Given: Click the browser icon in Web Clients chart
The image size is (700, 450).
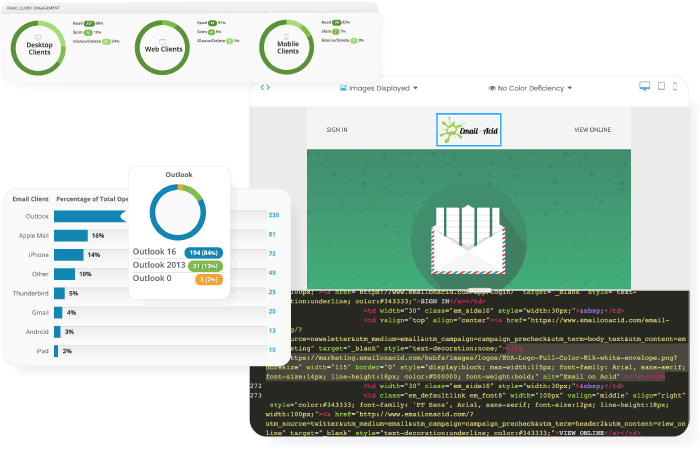Looking at the screenshot, I should pos(162,42).
